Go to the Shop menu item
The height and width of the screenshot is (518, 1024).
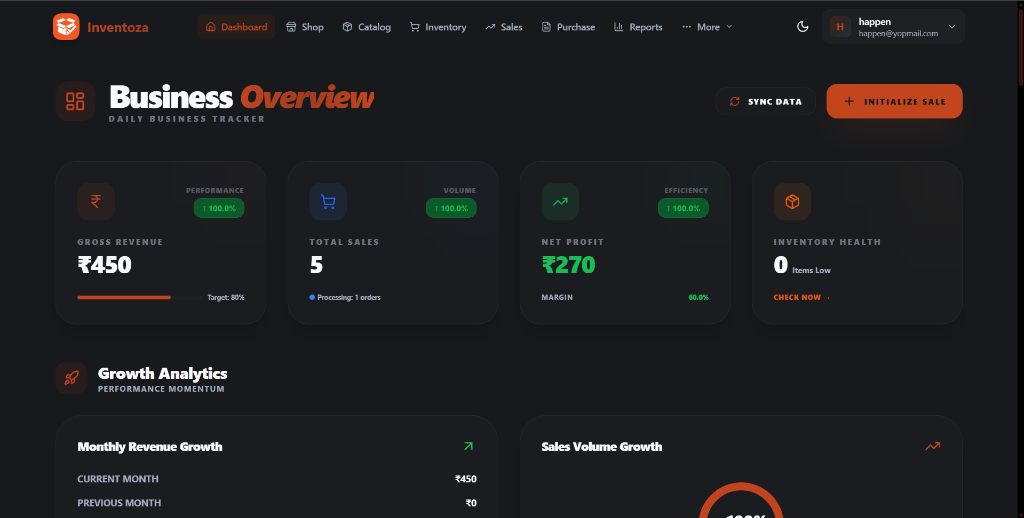[305, 27]
